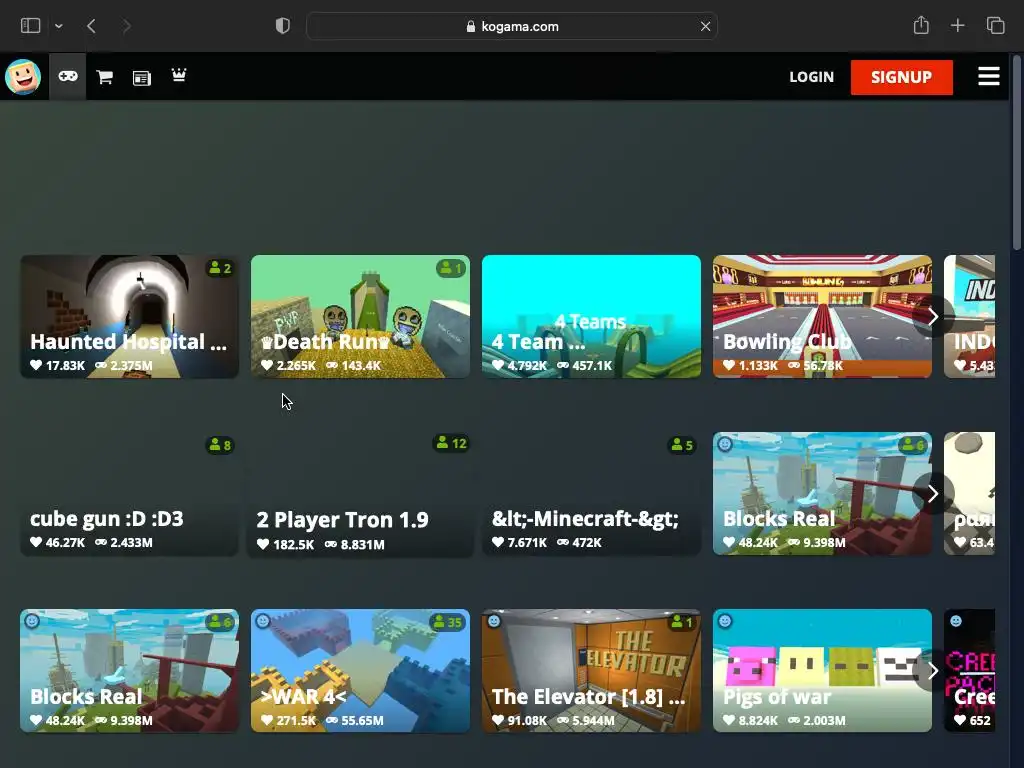Click the 55.65M plays count on WAR 4
1024x768 pixels.
coord(355,721)
